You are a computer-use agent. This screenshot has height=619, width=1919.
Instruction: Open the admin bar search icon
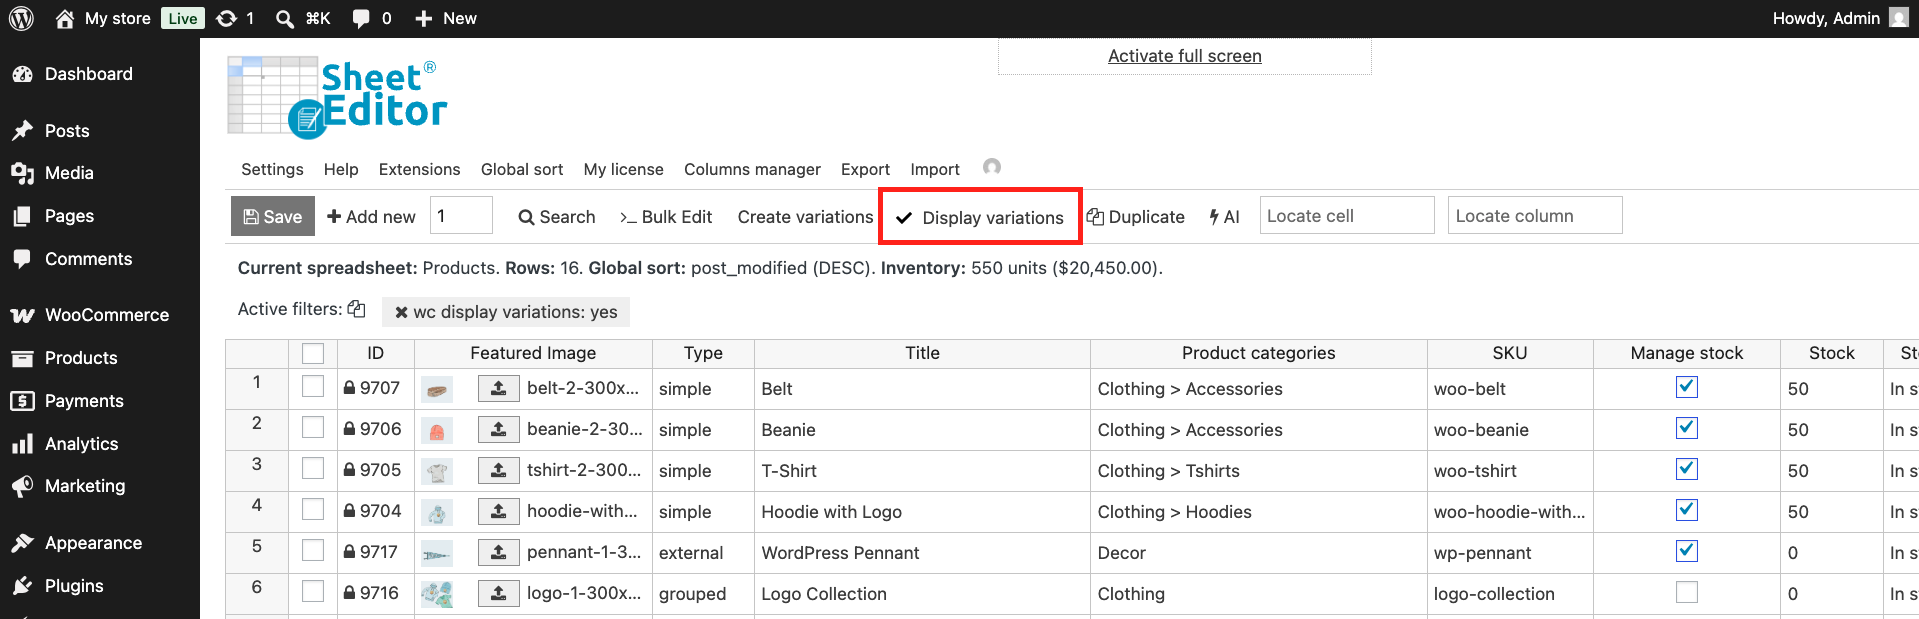pos(285,18)
